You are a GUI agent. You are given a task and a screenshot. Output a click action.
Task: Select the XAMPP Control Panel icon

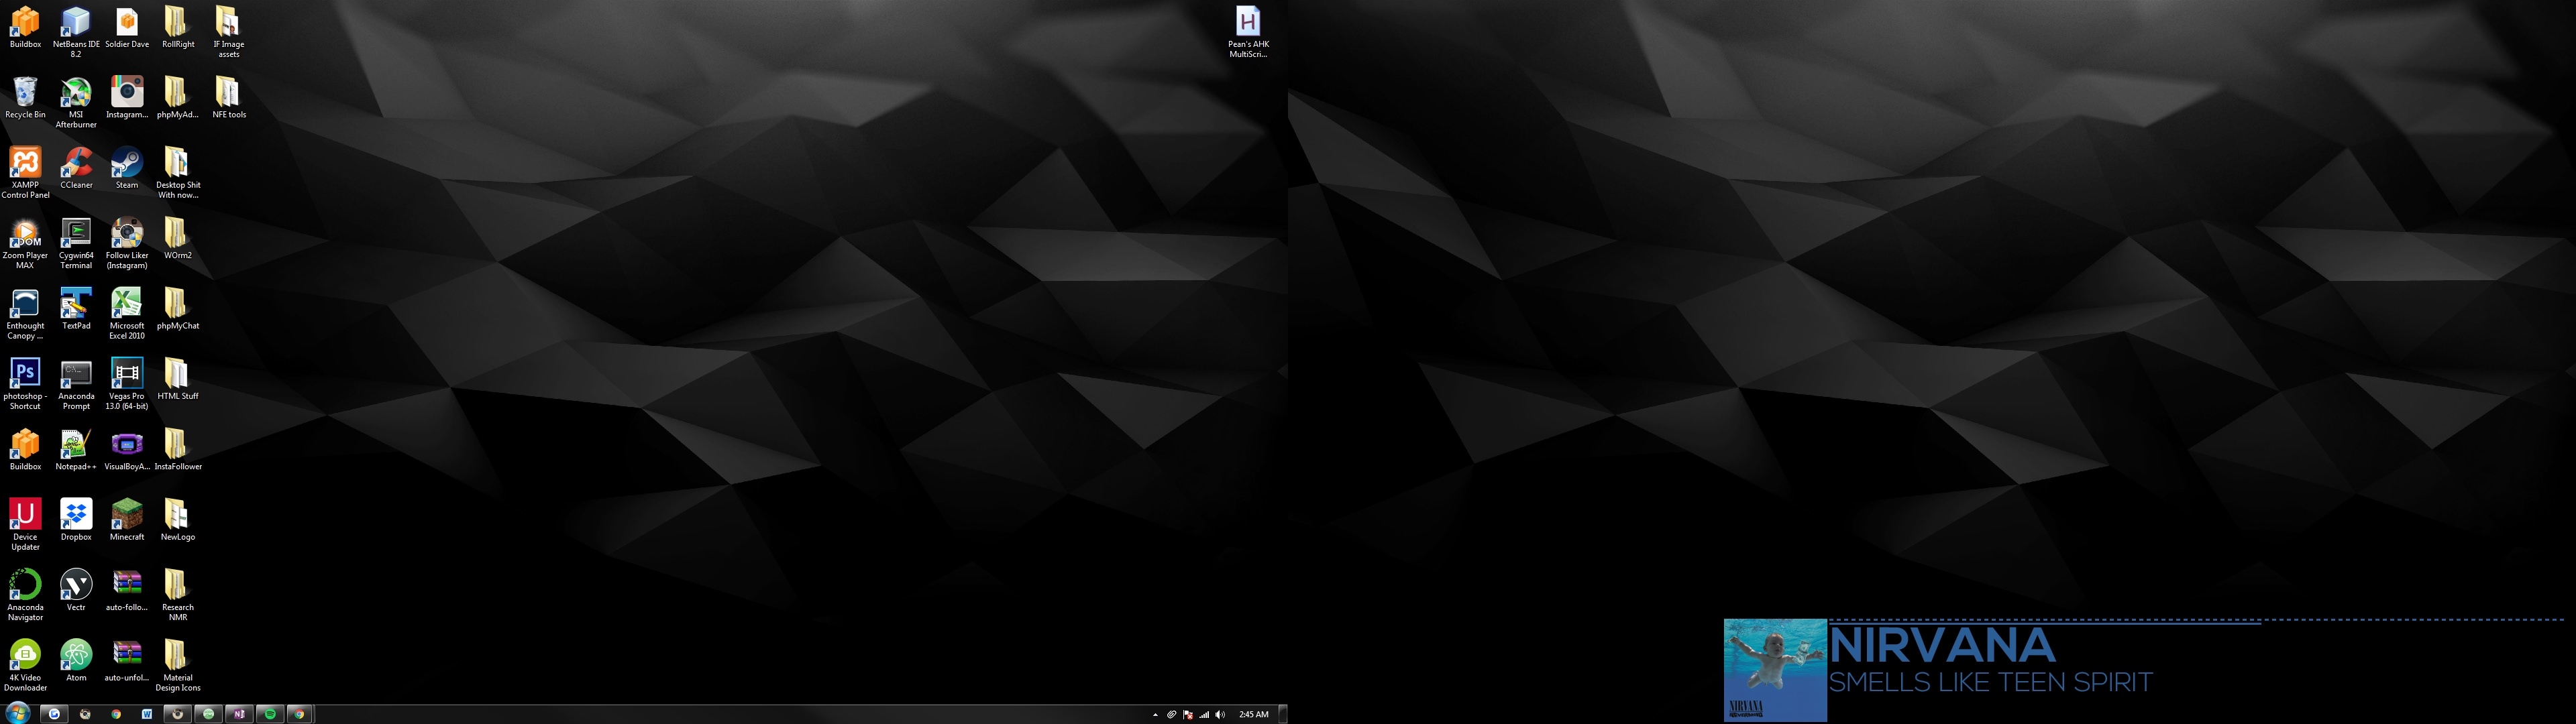click(25, 172)
